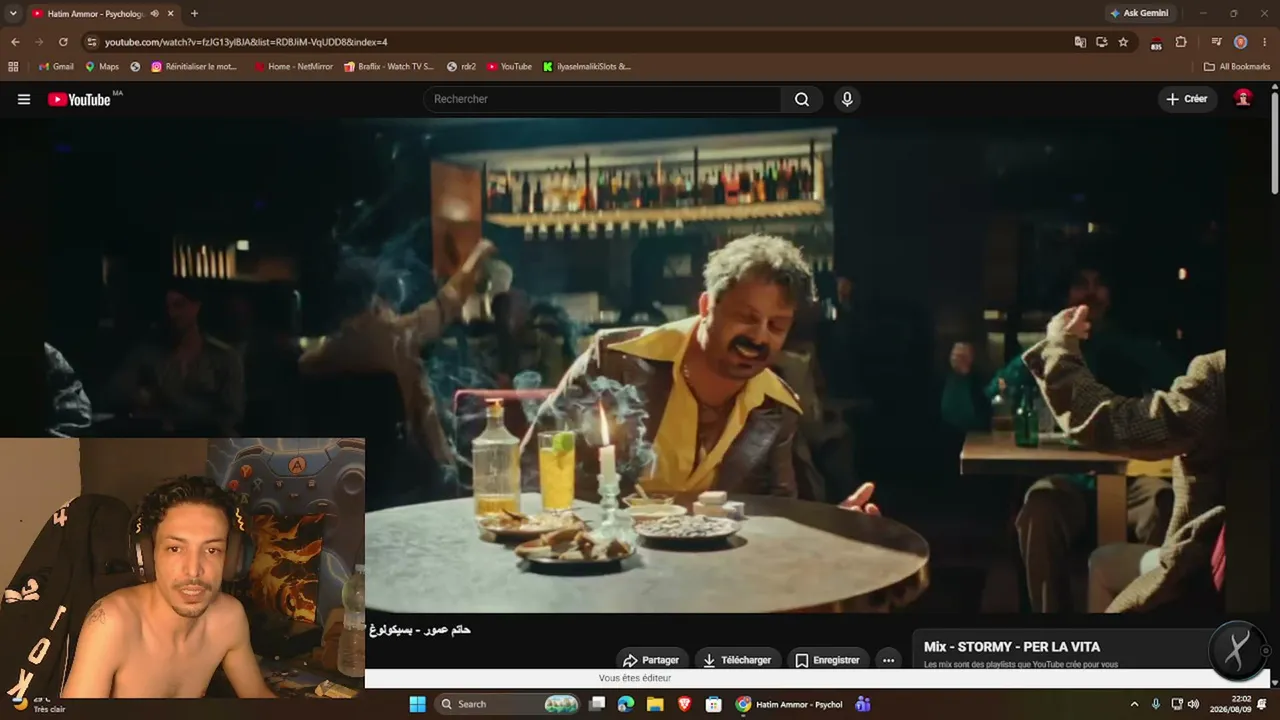Open the network status tray icon
This screenshot has height=720, width=1280.
point(1177,704)
